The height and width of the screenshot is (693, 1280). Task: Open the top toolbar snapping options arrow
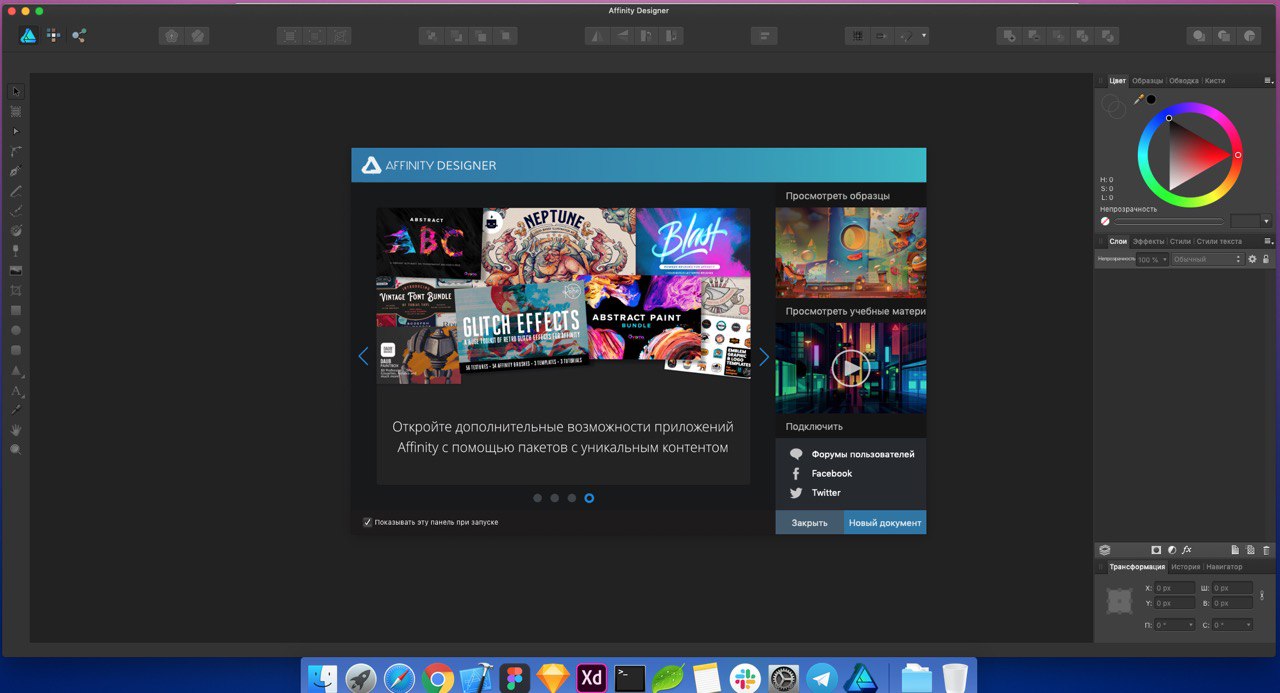(924, 36)
